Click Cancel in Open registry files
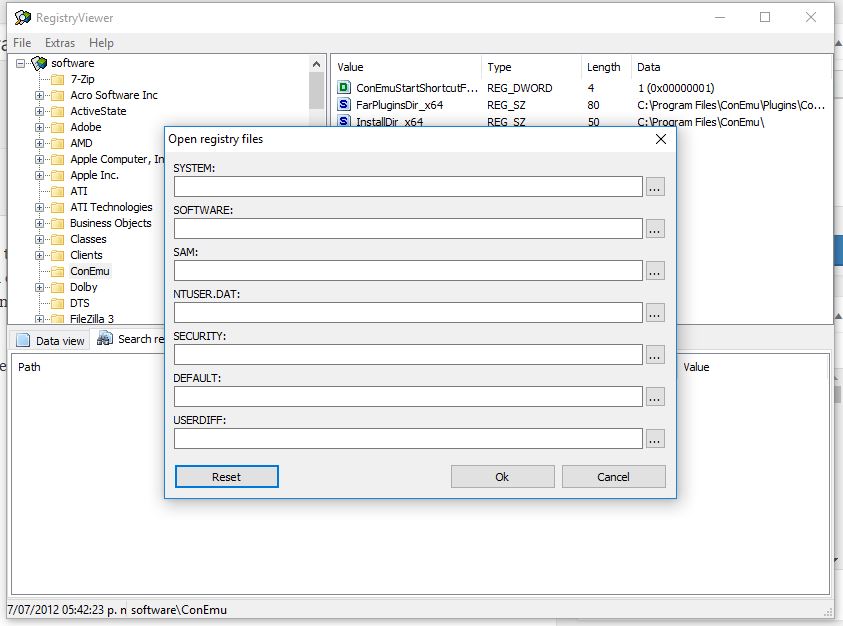This screenshot has width=843, height=626. pos(613,477)
